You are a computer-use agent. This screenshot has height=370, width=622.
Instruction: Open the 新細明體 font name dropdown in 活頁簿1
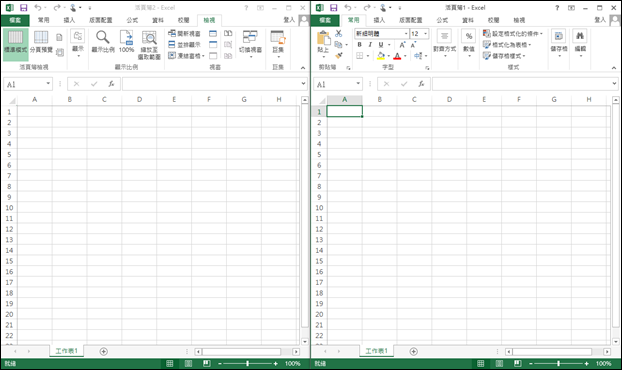tap(406, 34)
